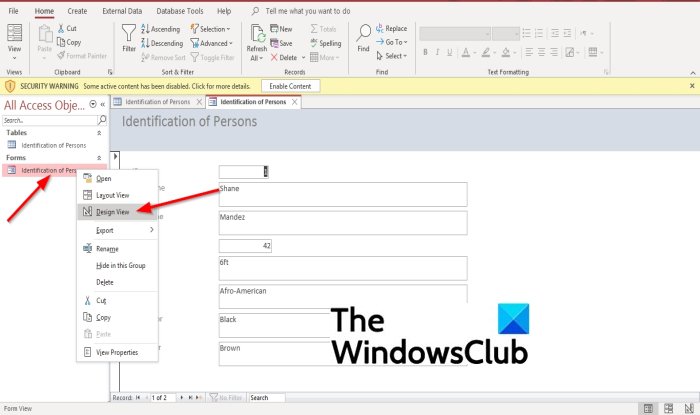Collapse the Tables group
The height and width of the screenshot is (415, 700).
[99, 133]
